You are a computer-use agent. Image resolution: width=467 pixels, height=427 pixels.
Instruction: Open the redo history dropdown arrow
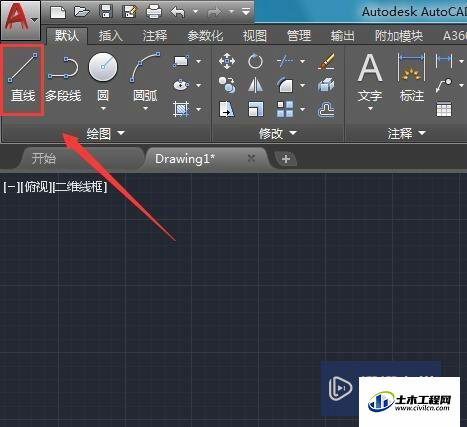click(x=231, y=12)
